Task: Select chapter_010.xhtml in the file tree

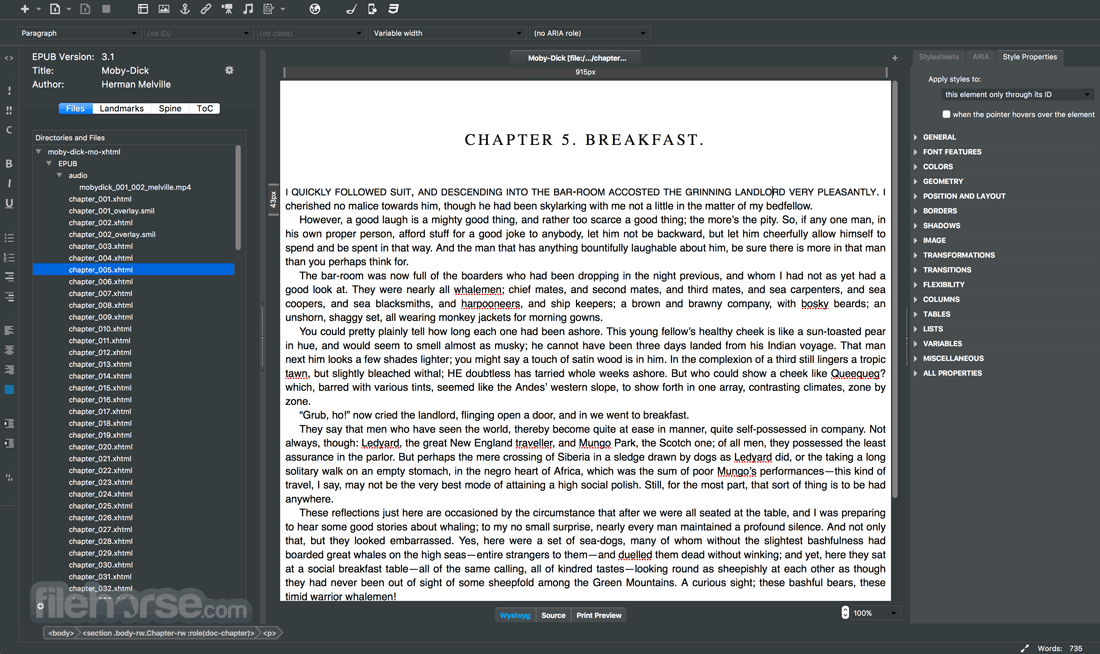Action: pos(100,329)
